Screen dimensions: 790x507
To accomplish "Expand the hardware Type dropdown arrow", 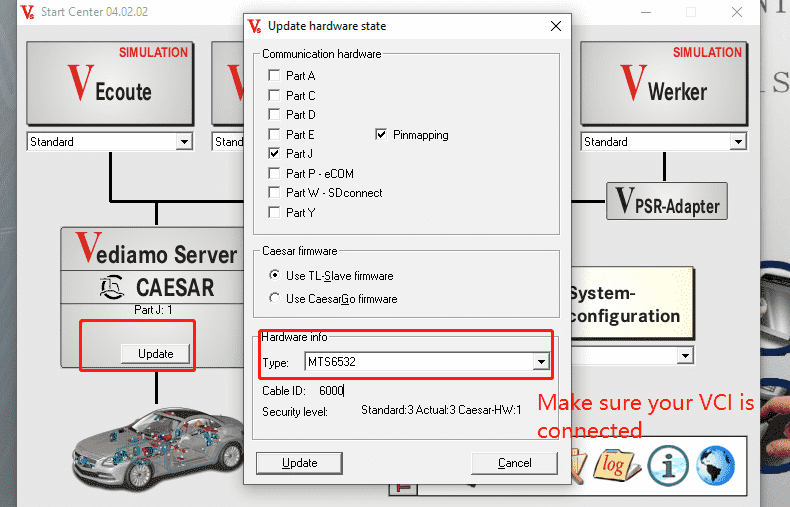I will point(541,362).
